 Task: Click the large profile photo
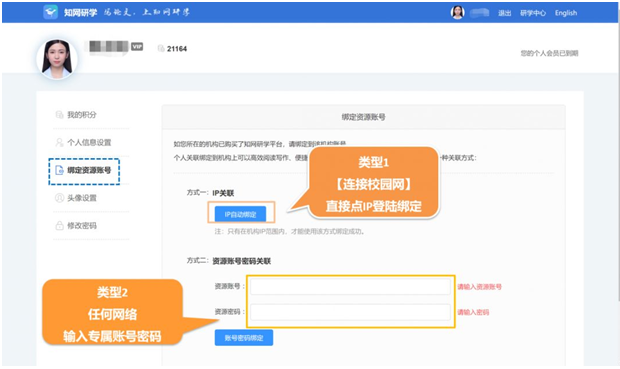tap(57, 59)
